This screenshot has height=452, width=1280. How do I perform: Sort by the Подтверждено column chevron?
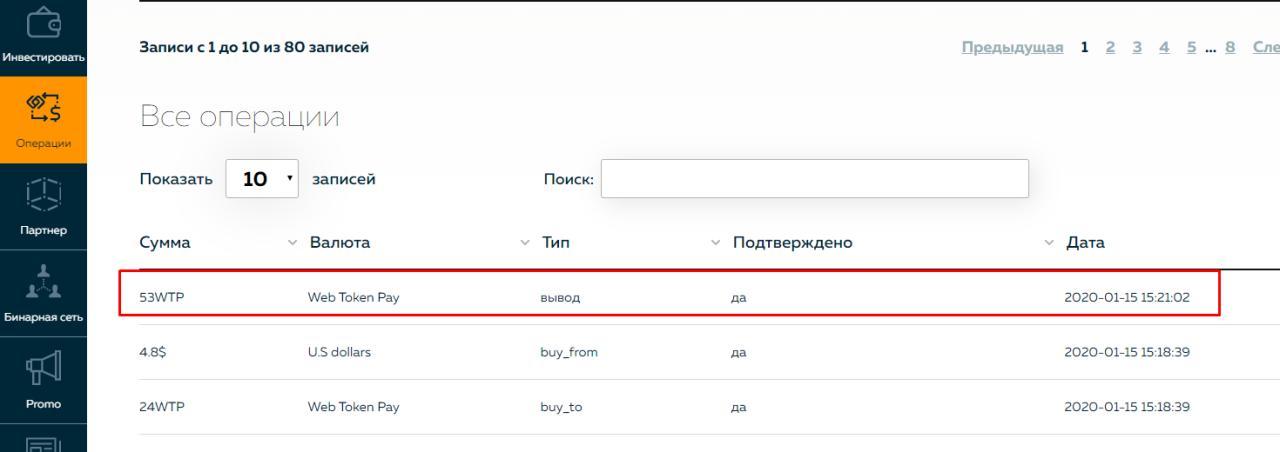(1049, 243)
